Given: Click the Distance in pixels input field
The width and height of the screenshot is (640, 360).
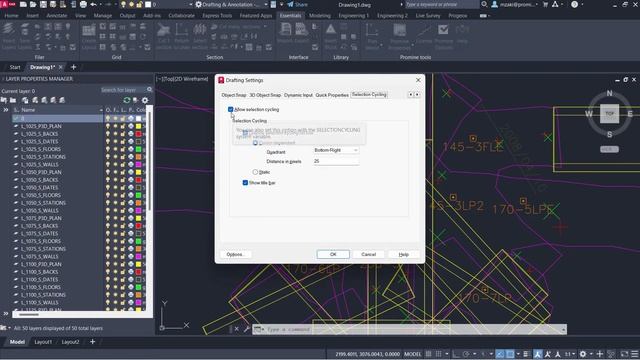Looking at the screenshot, I should coord(336,161).
